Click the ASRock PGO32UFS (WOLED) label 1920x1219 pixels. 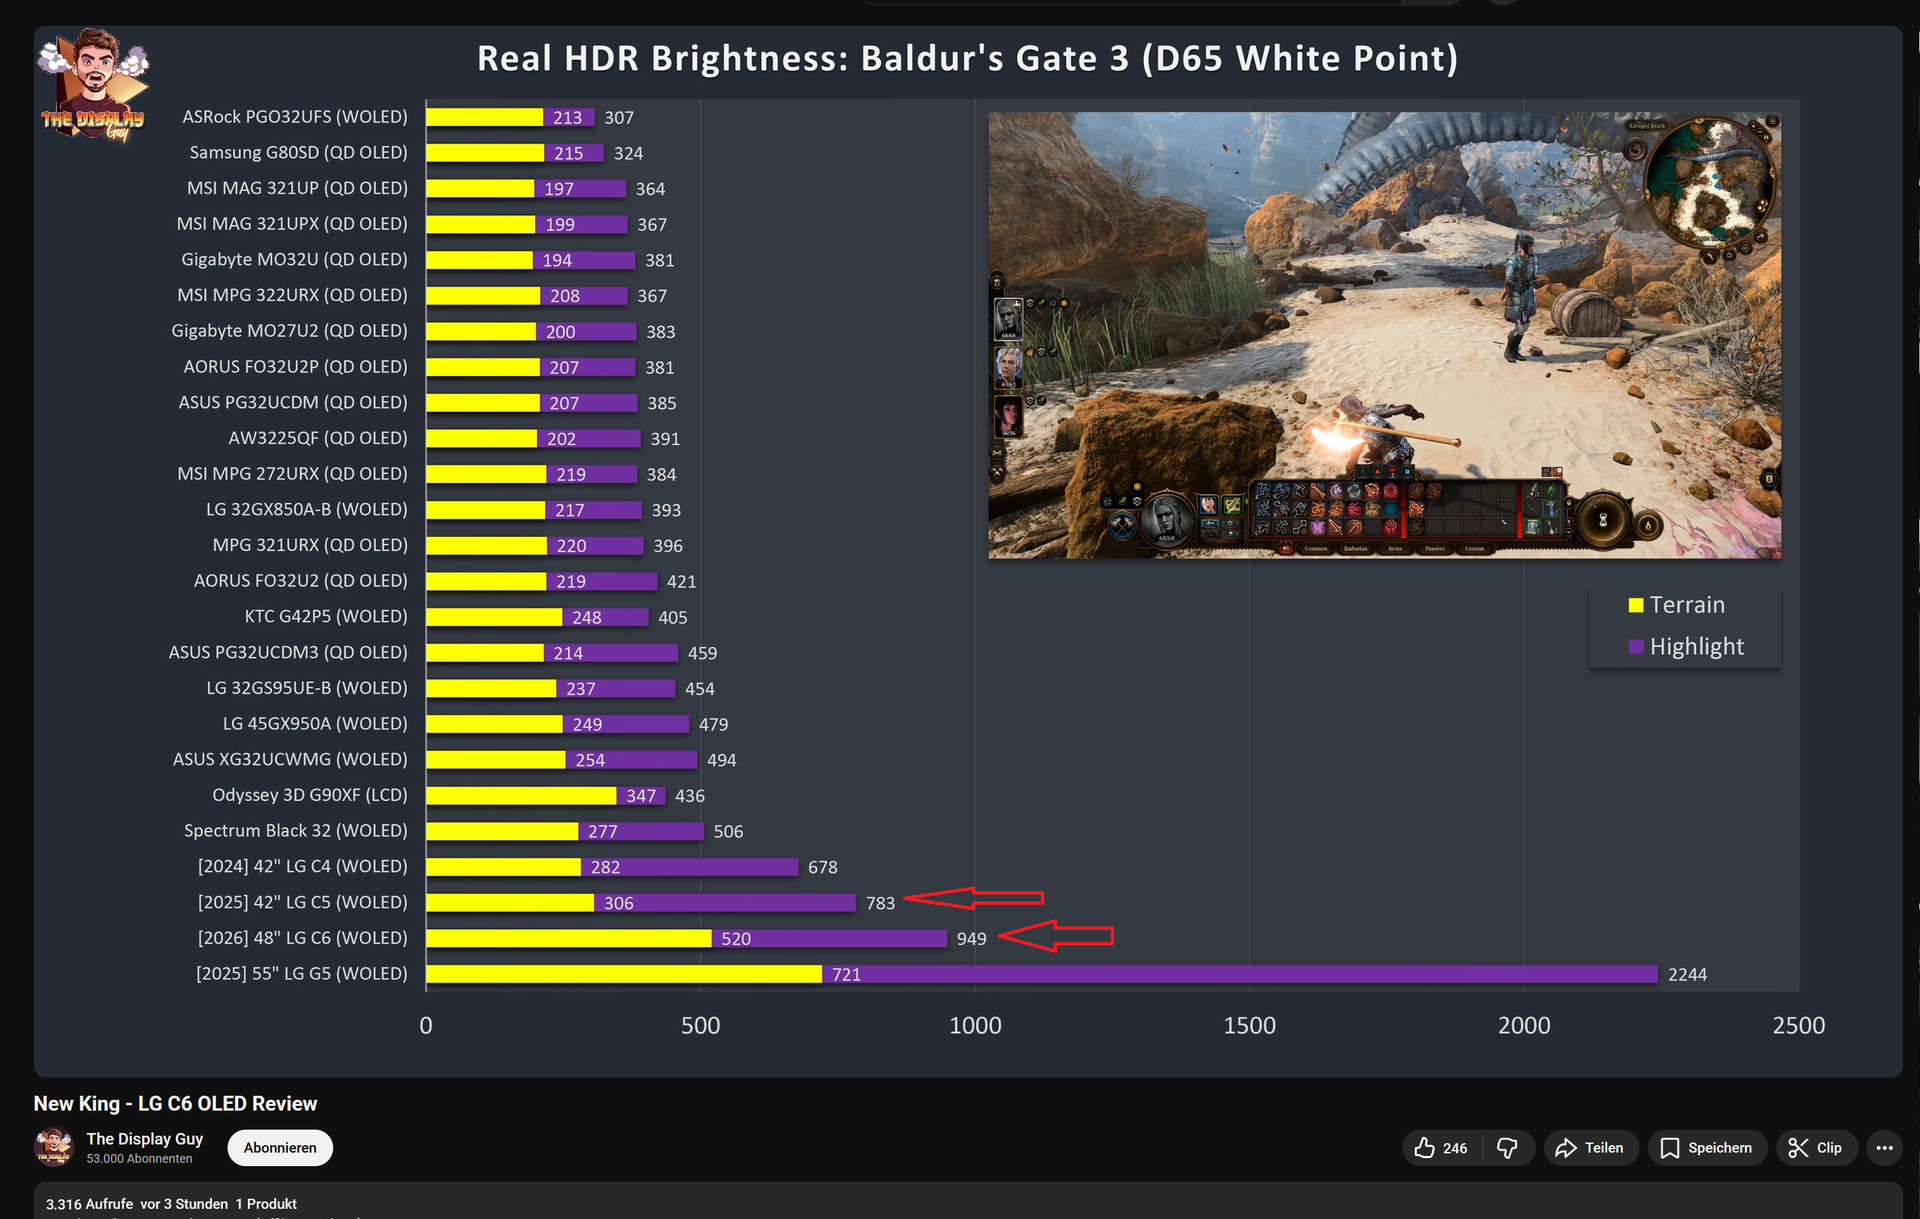click(295, 117)
